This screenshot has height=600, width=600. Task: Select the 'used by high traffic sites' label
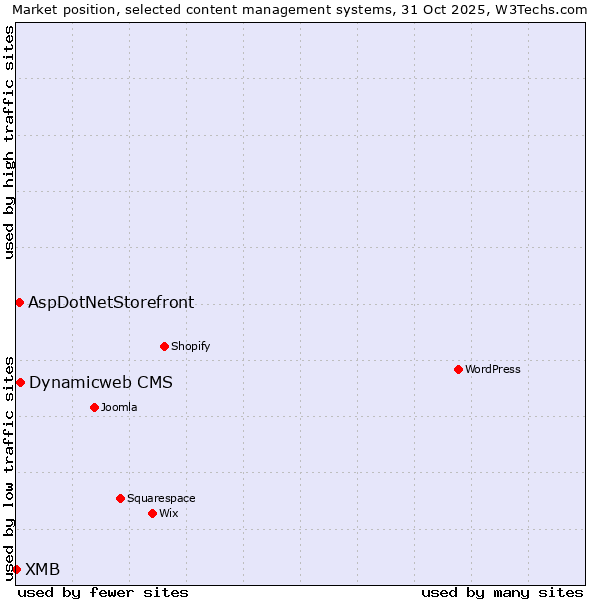pos(9,142)
